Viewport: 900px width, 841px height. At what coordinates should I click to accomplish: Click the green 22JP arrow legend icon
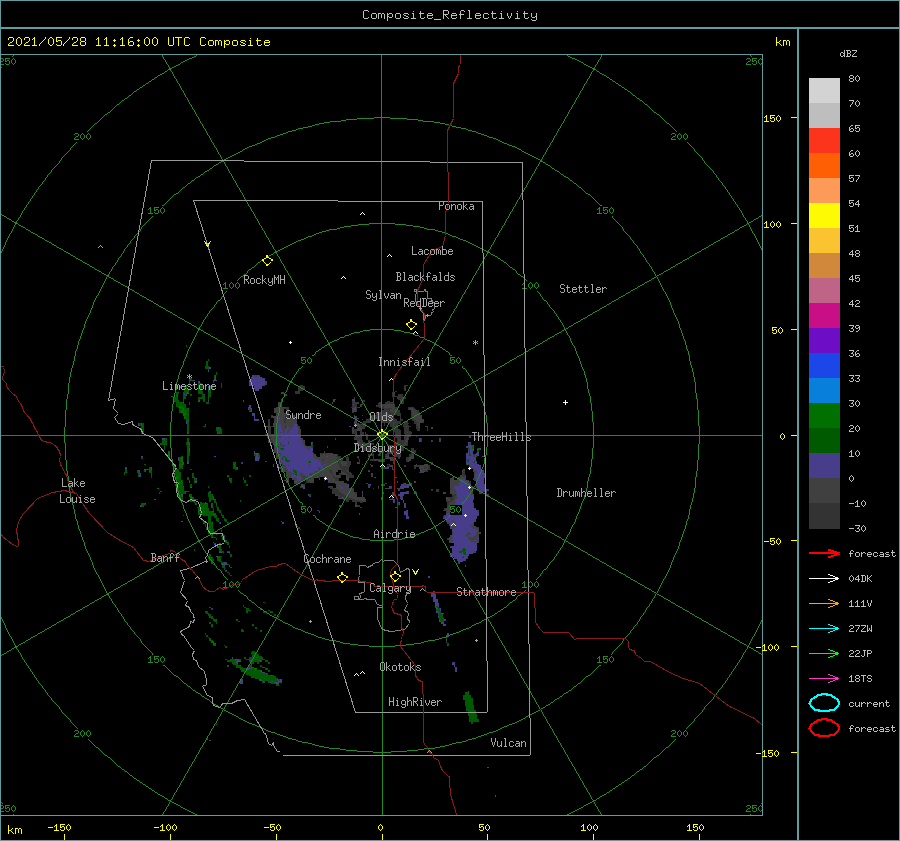click(824, 653)
